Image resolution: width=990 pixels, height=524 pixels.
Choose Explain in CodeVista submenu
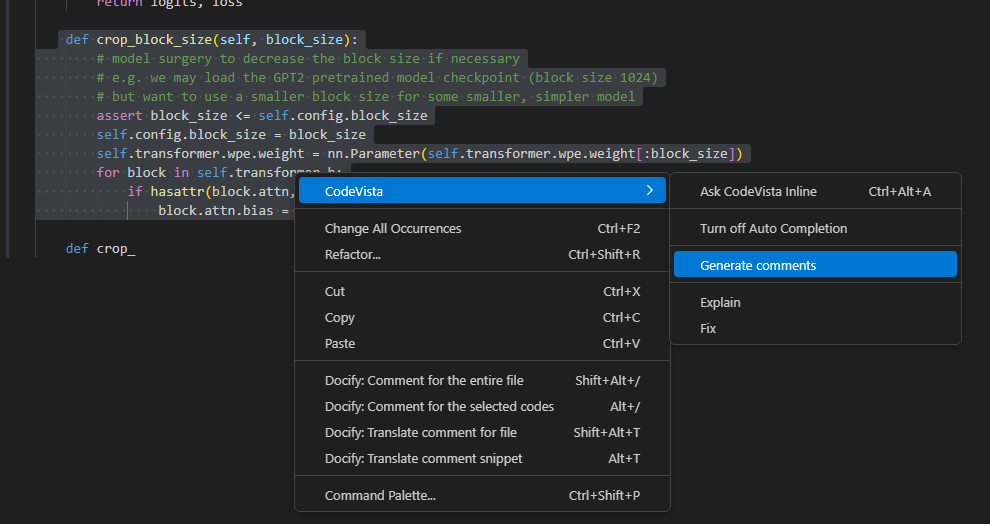point(815,302)
